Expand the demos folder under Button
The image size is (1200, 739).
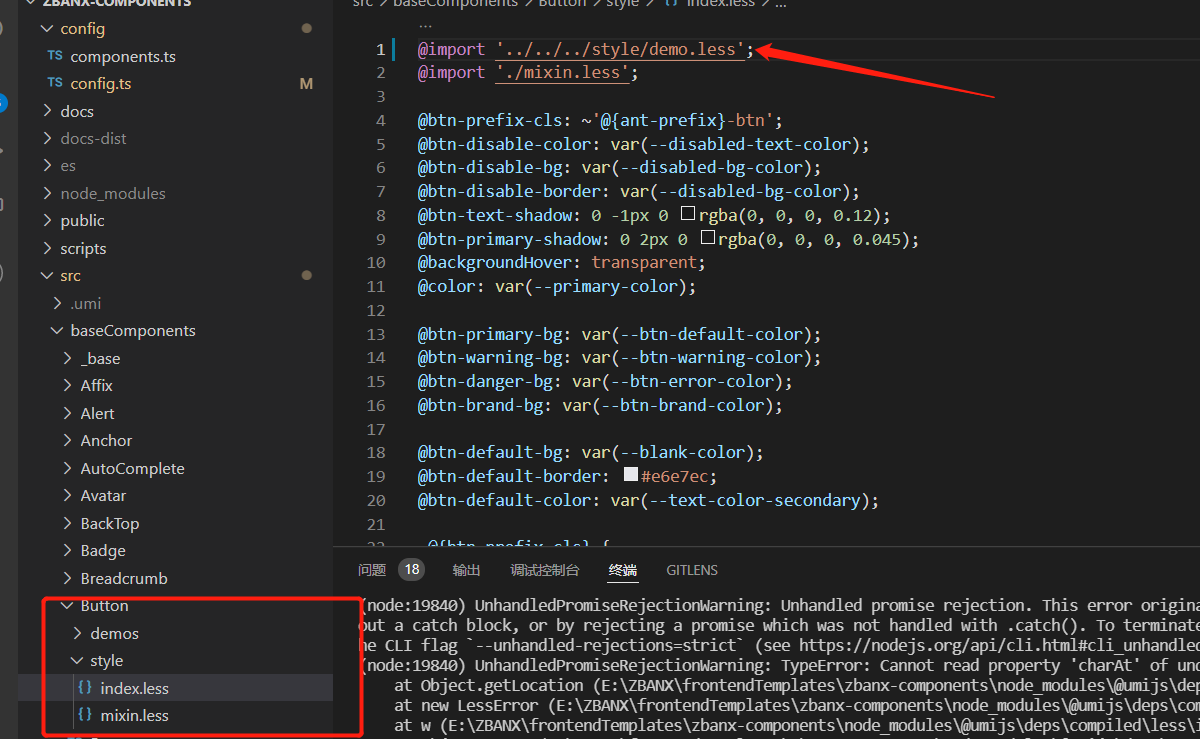coord(79,632)
